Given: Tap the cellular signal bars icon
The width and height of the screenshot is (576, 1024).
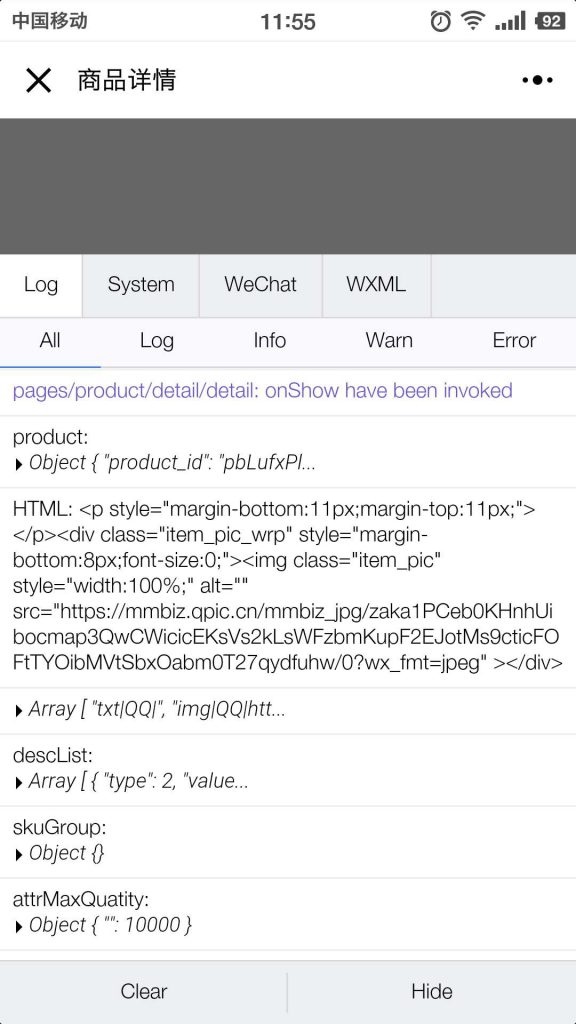Looking at the screenshot, I should pos(510,21).
